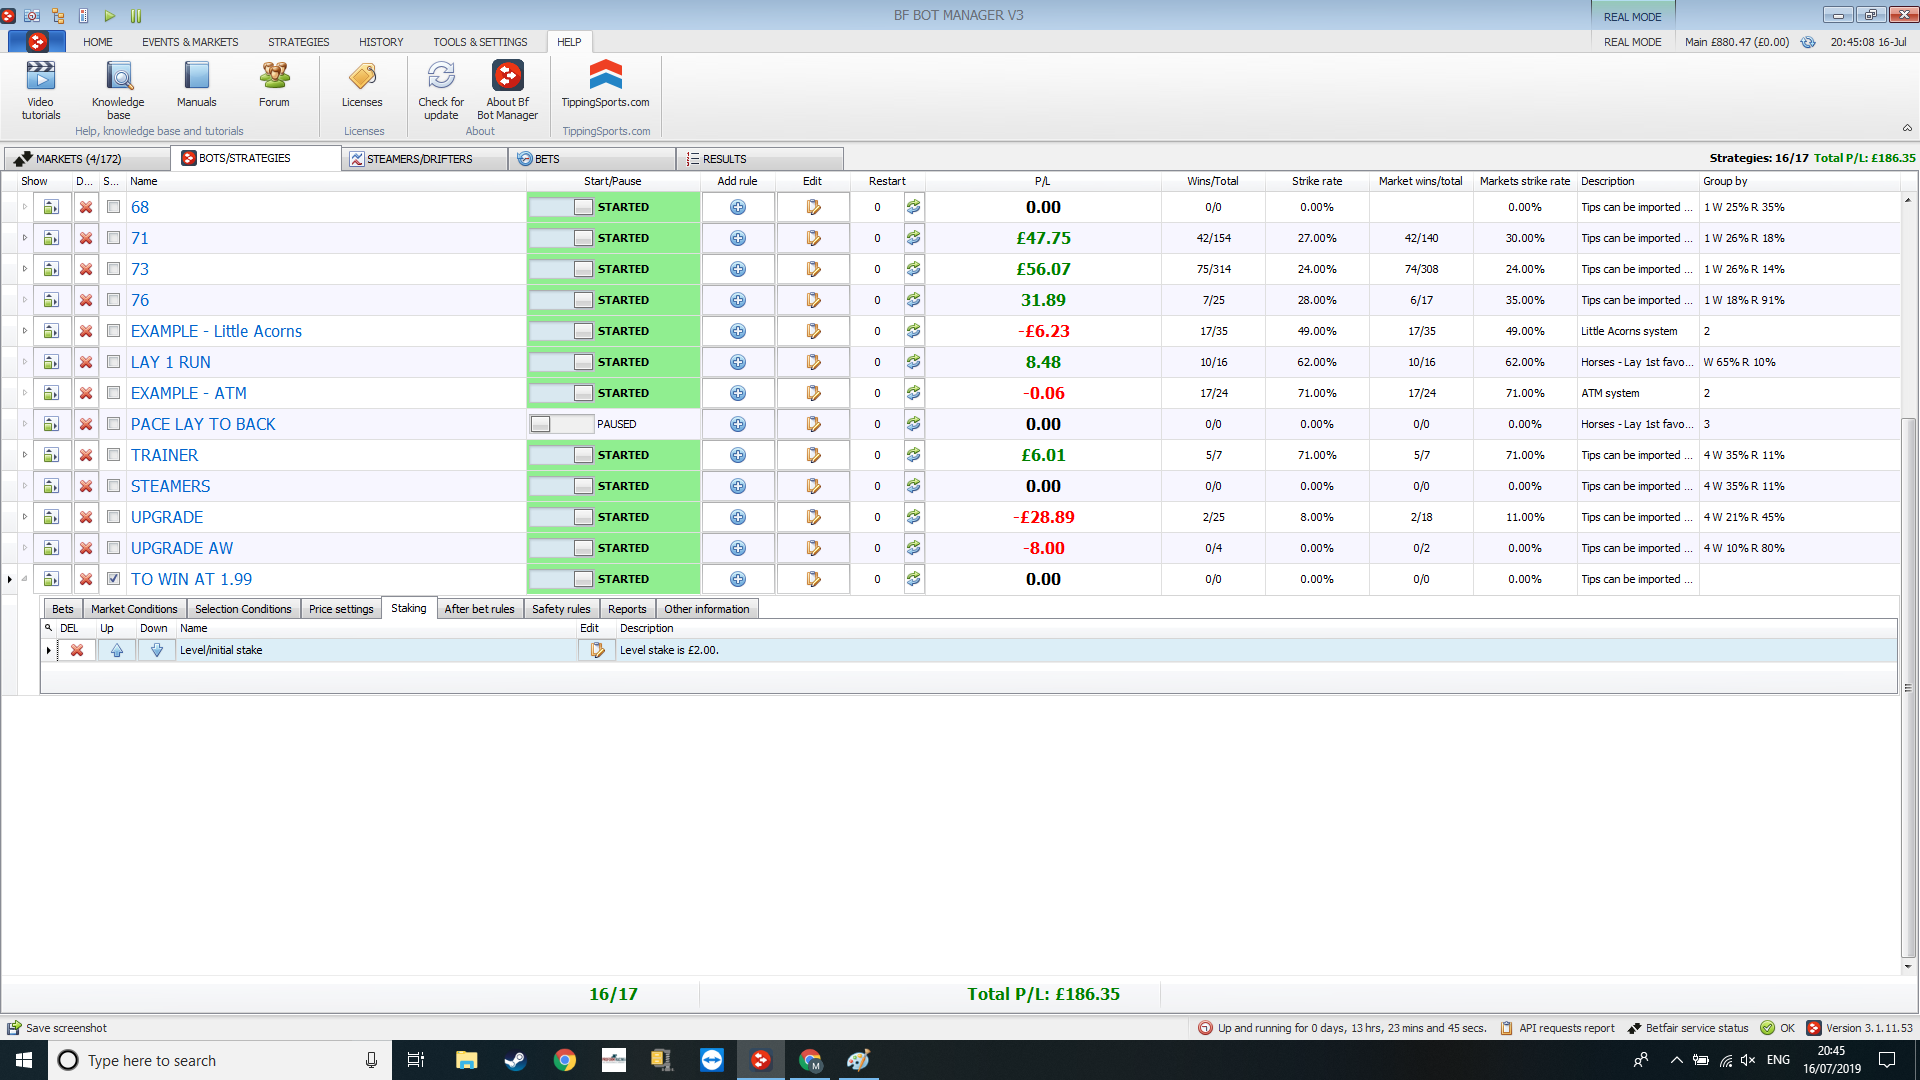Tick the UPGRADE AW checkbox

(x=113, y=548)
